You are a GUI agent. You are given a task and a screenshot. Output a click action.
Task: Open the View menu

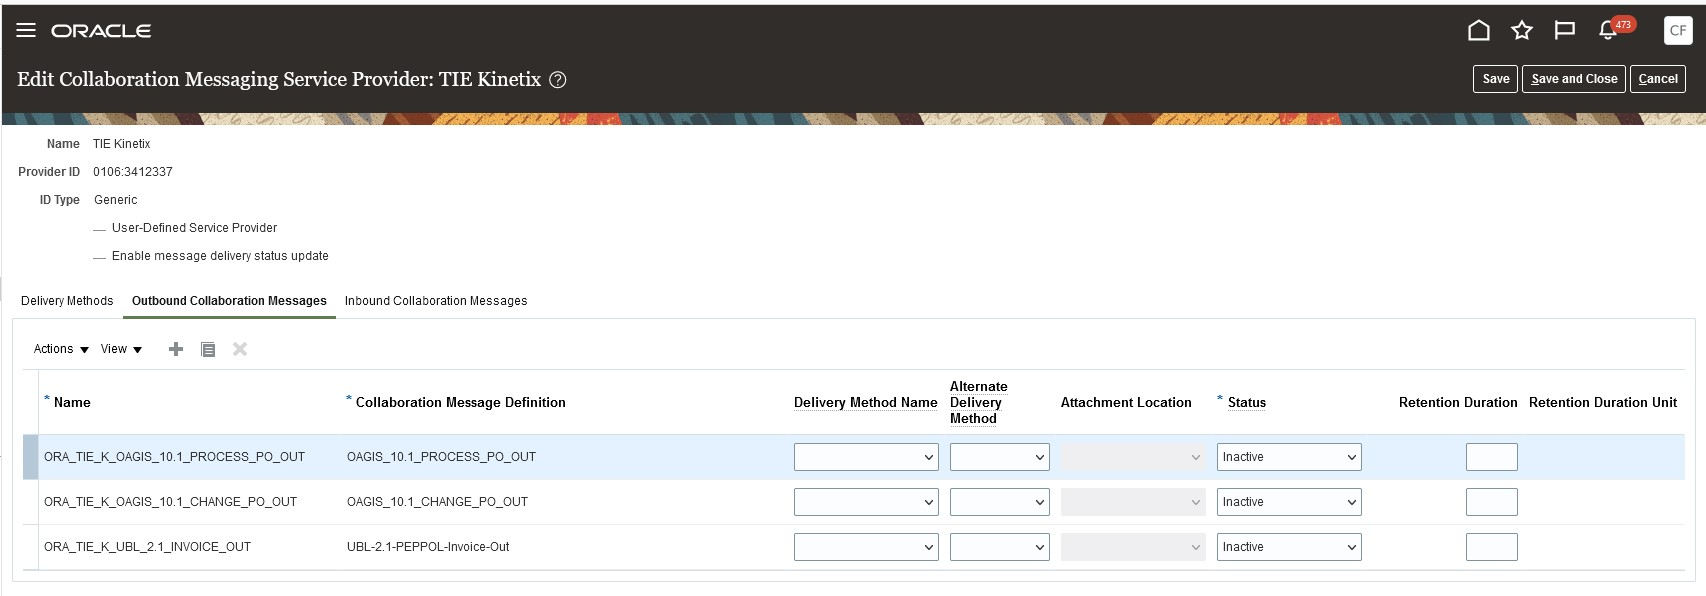coord(121,349)
